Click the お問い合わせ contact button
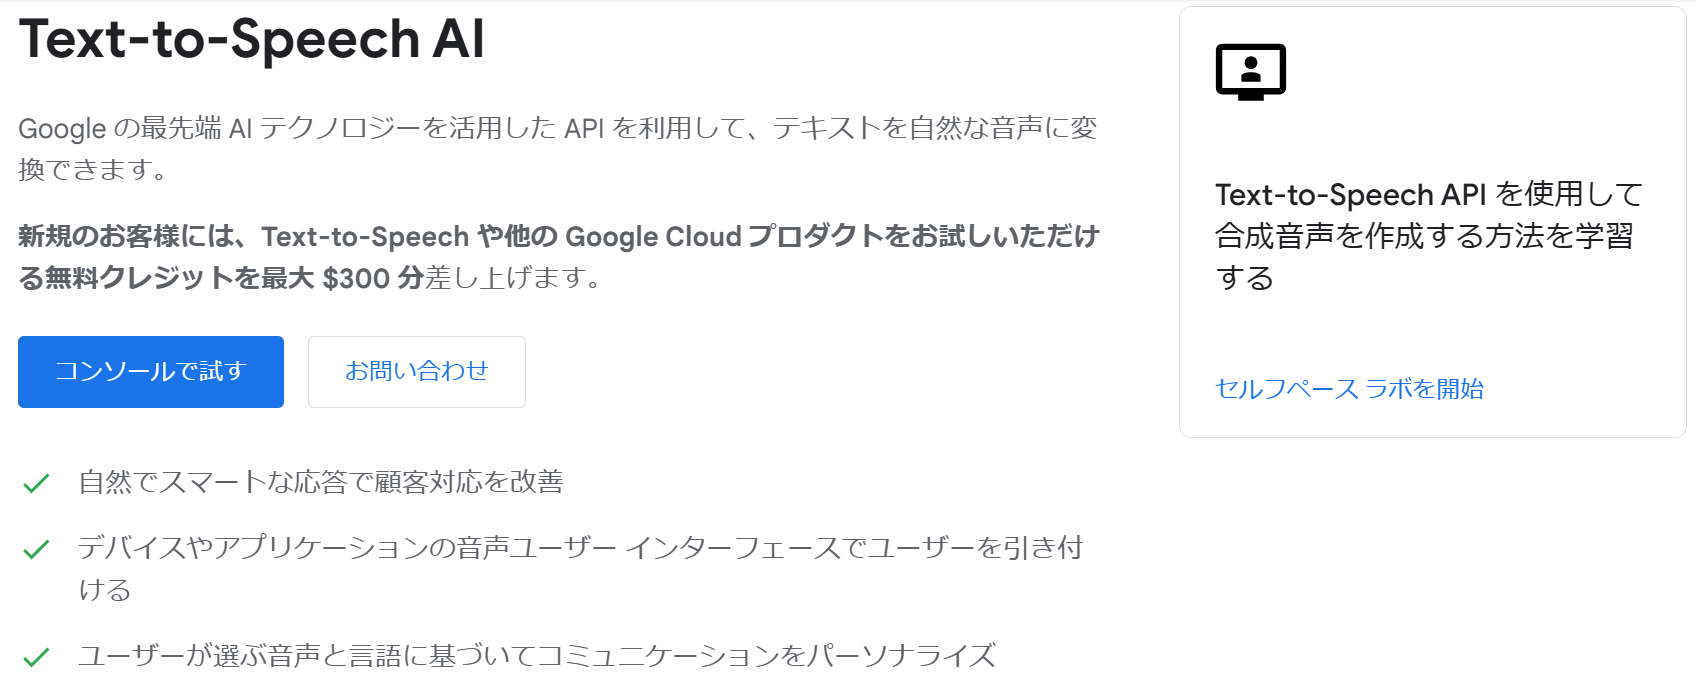Screen dimensions: 1696x688 coord(417,371)
